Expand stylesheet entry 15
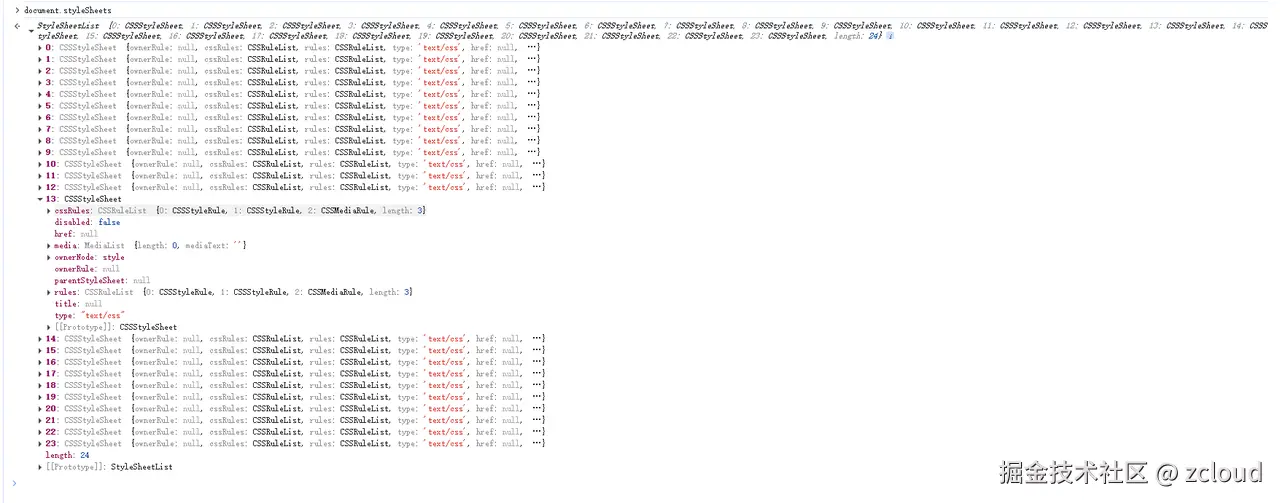Image resolution: width=1280 pixels, height=503 pixels. click(41, 350)
